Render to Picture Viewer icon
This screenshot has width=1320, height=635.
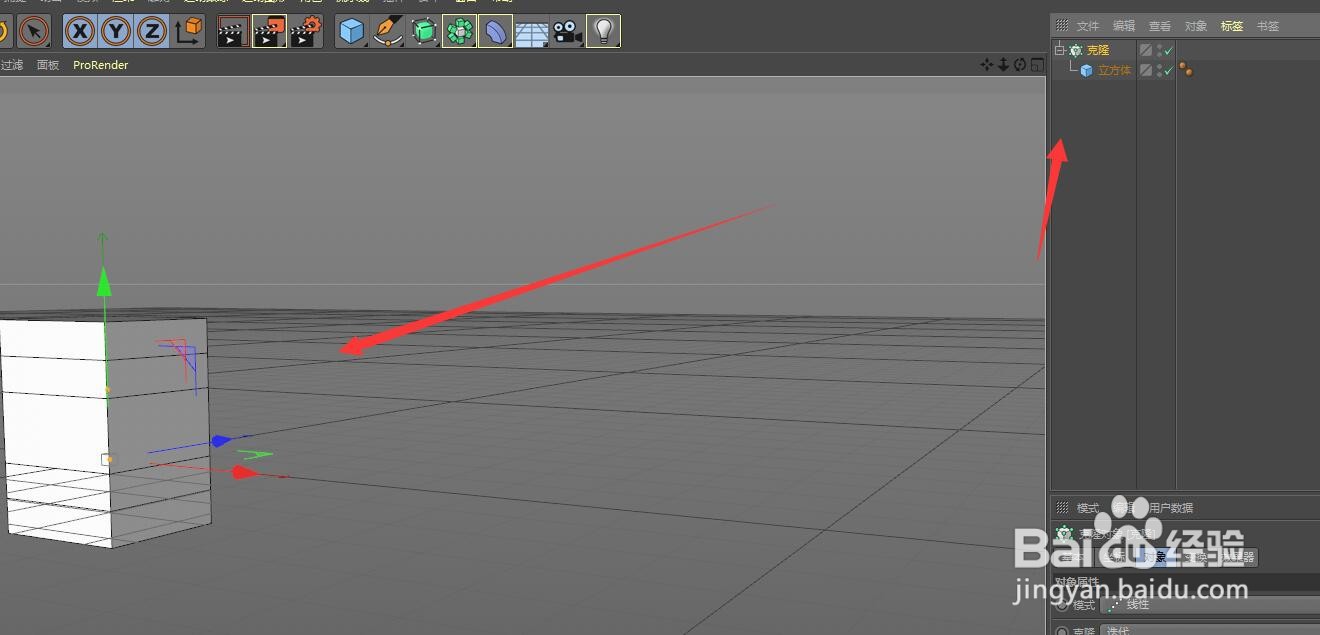pos(269,32)
